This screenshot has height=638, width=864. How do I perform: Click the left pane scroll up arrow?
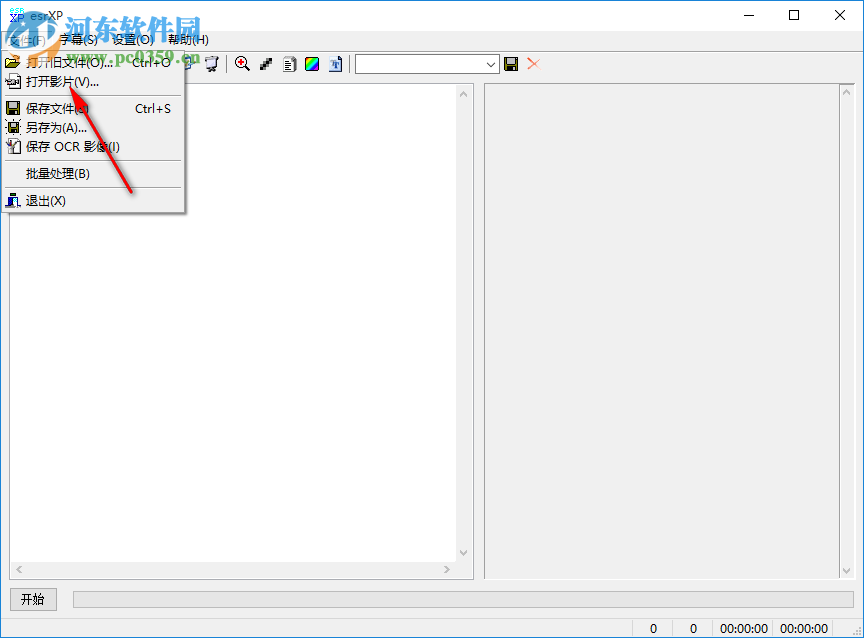point(463,94)
